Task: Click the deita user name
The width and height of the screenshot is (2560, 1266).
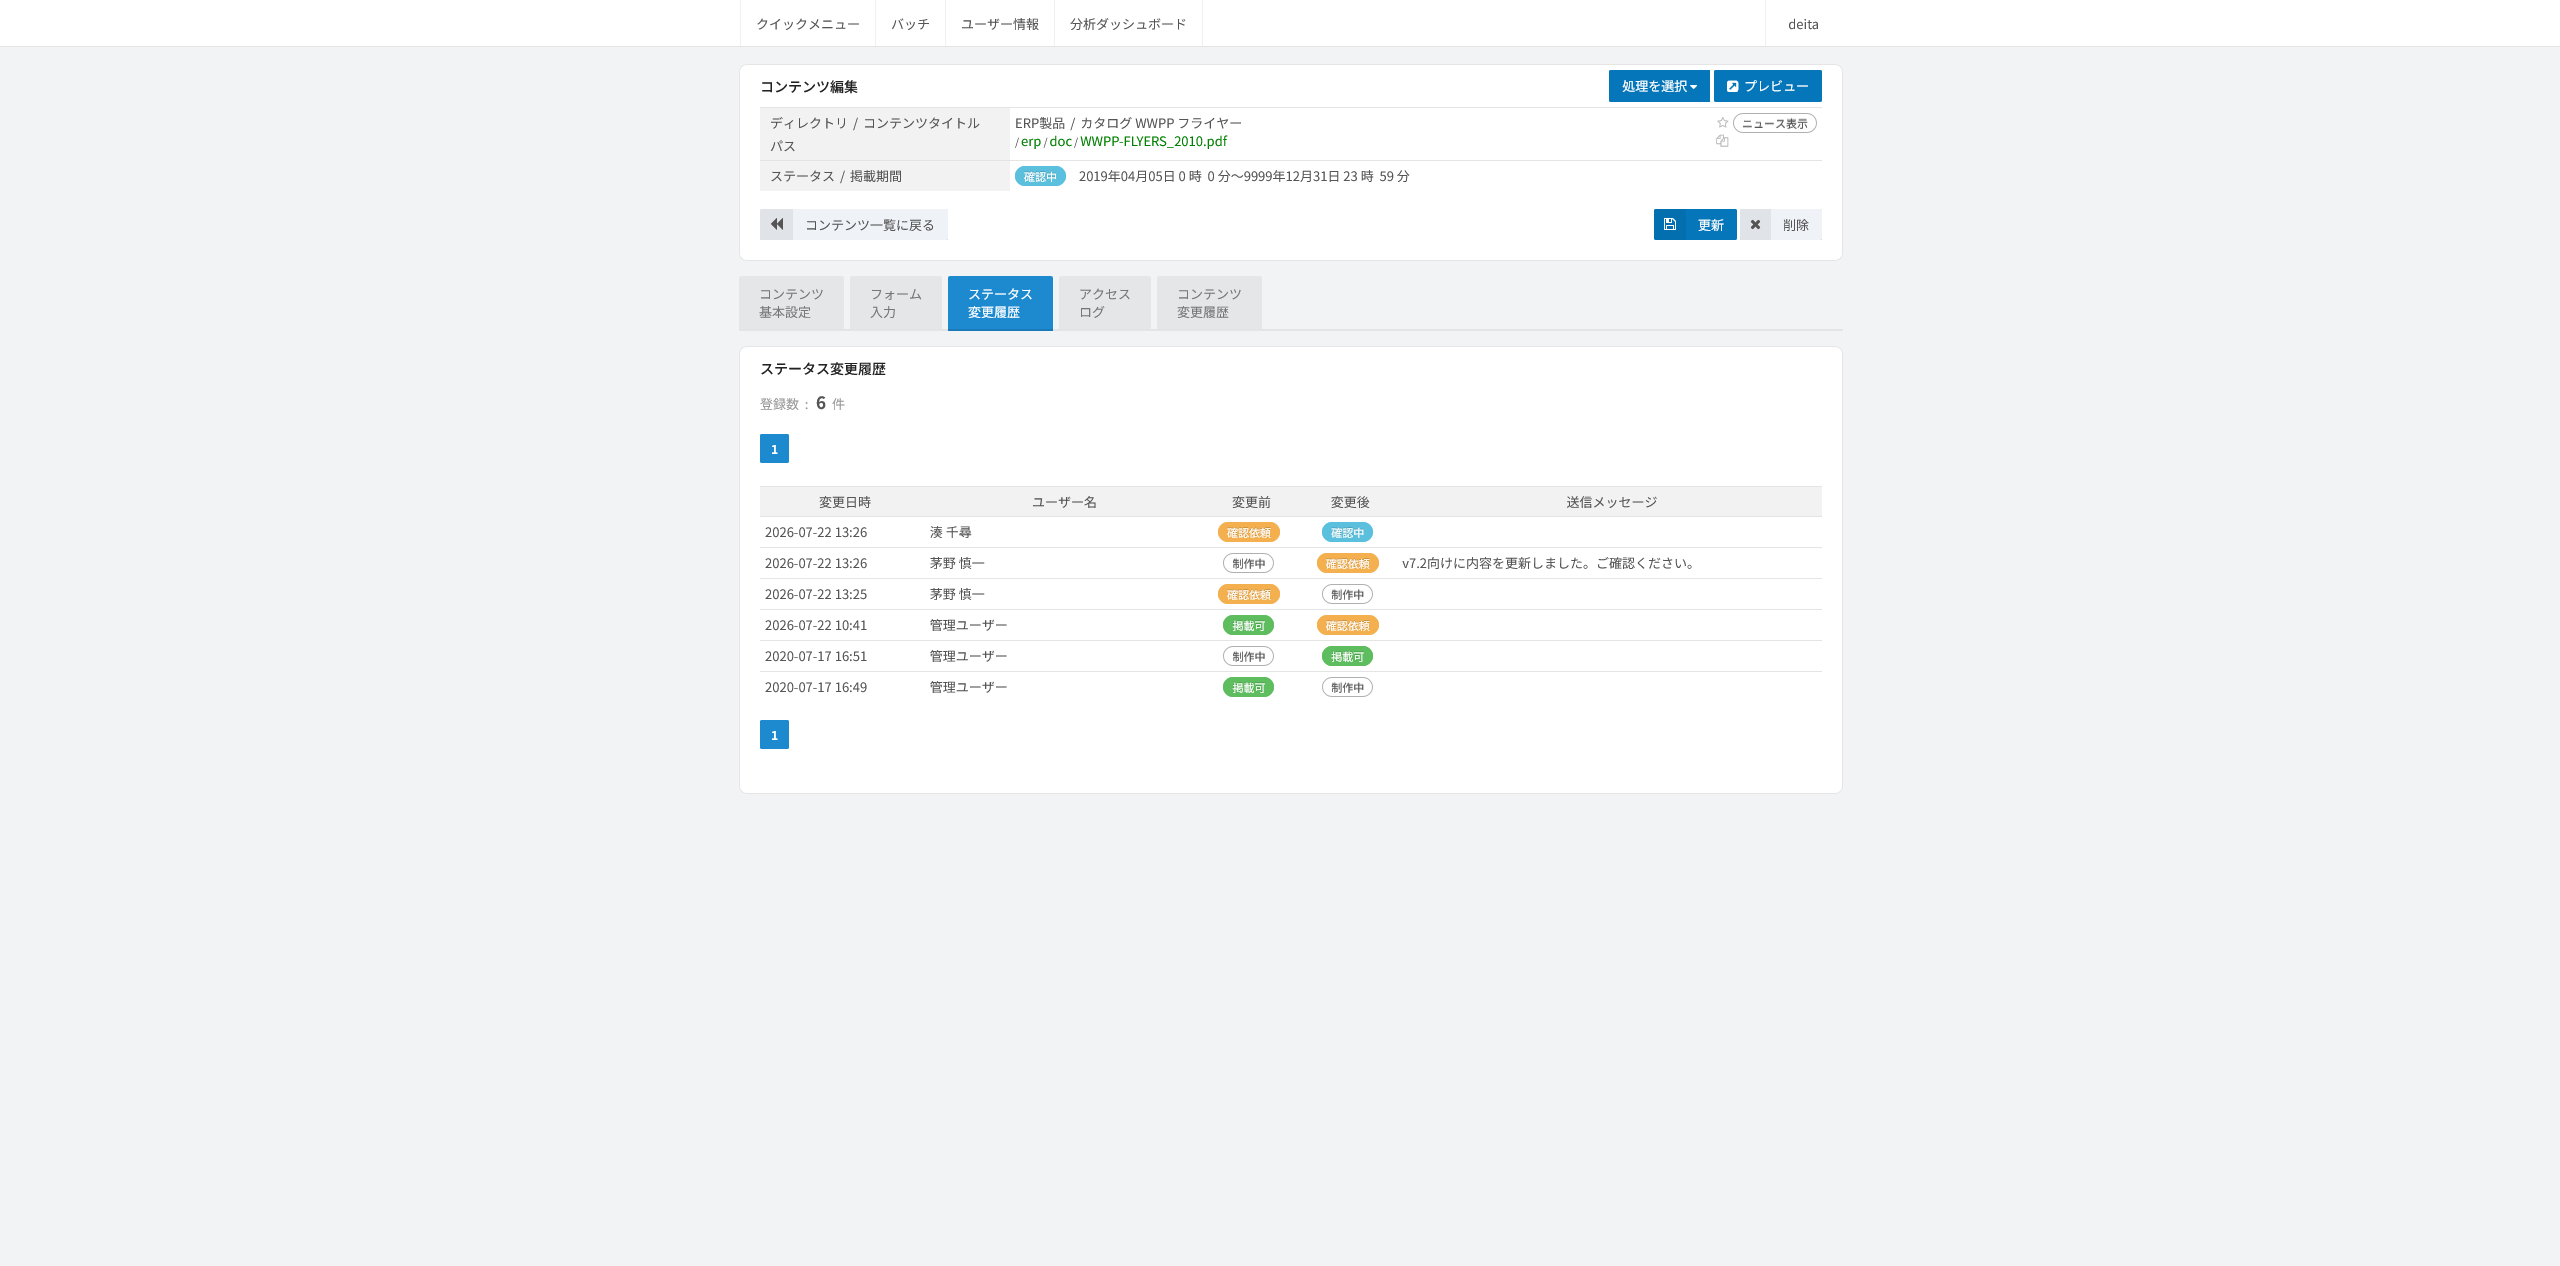Action: (x=1803, y=24)
